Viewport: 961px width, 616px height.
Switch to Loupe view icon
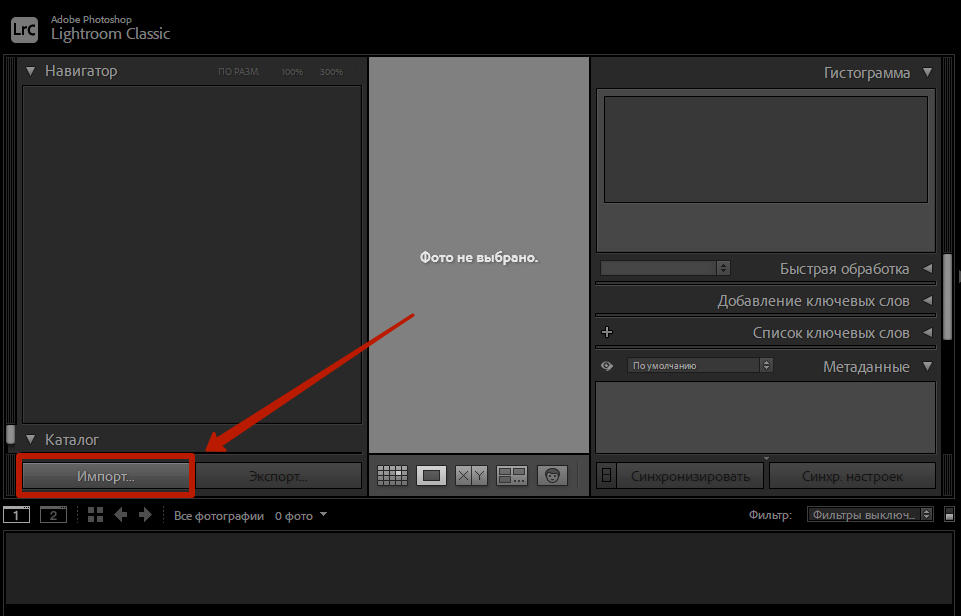point(431,476)
